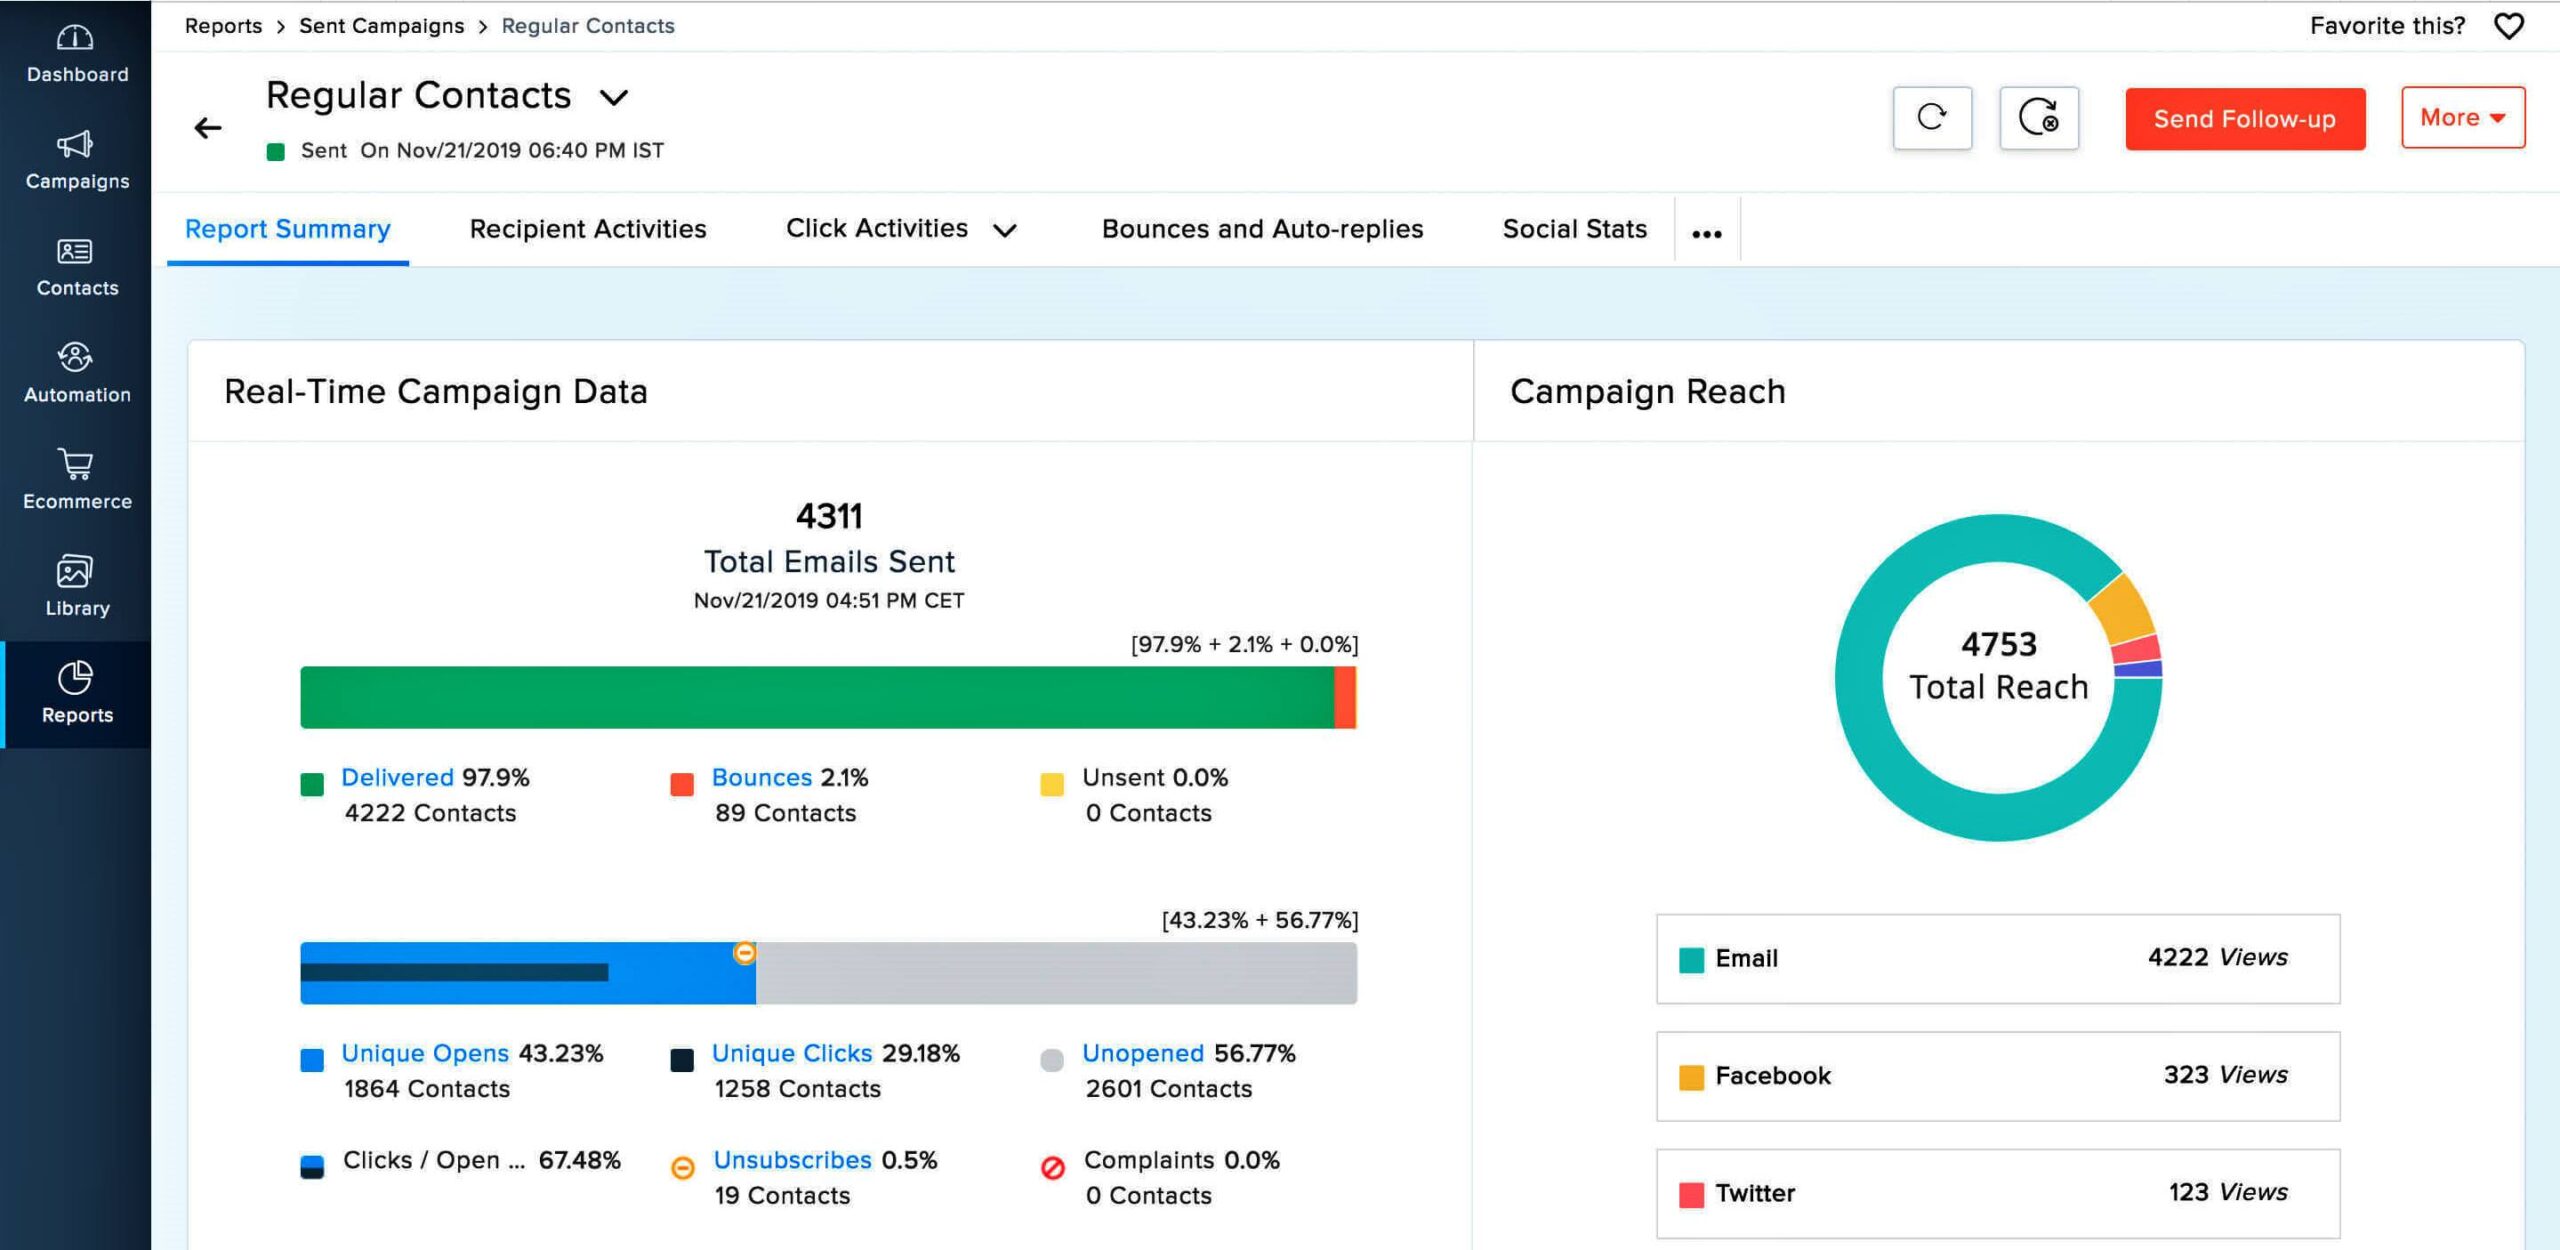The image size is (2560, 1250).
Task: Click the gray Unopened legend swatch
Action: [1052, 1061]
